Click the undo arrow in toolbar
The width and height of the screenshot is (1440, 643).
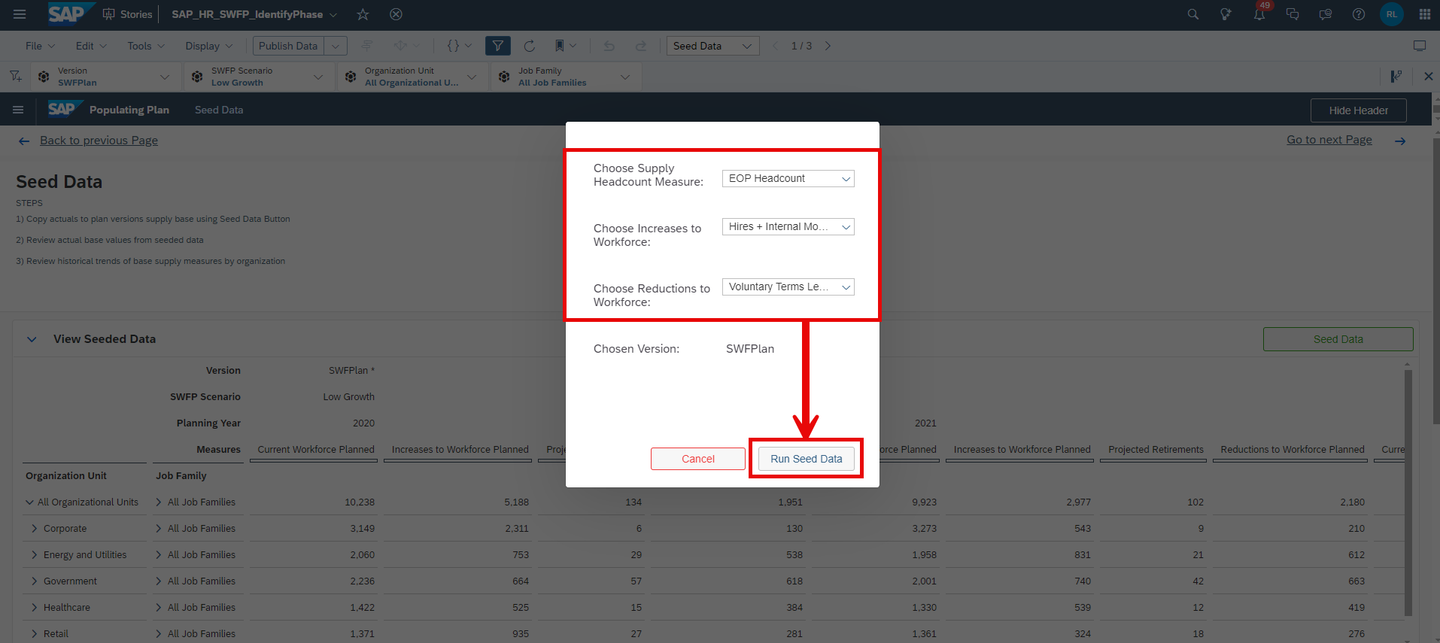point(610,46)
